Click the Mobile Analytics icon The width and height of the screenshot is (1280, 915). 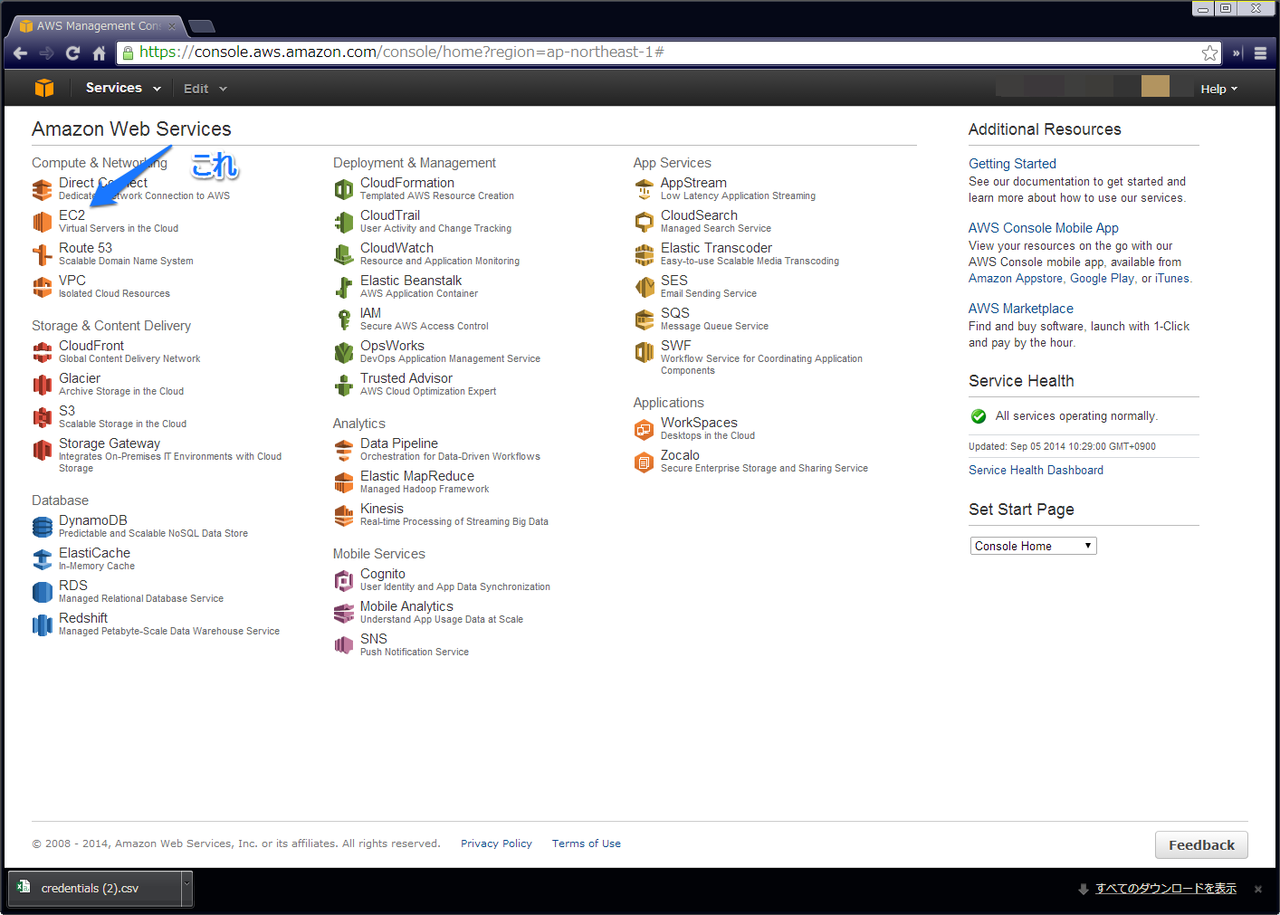coord(343,613)
